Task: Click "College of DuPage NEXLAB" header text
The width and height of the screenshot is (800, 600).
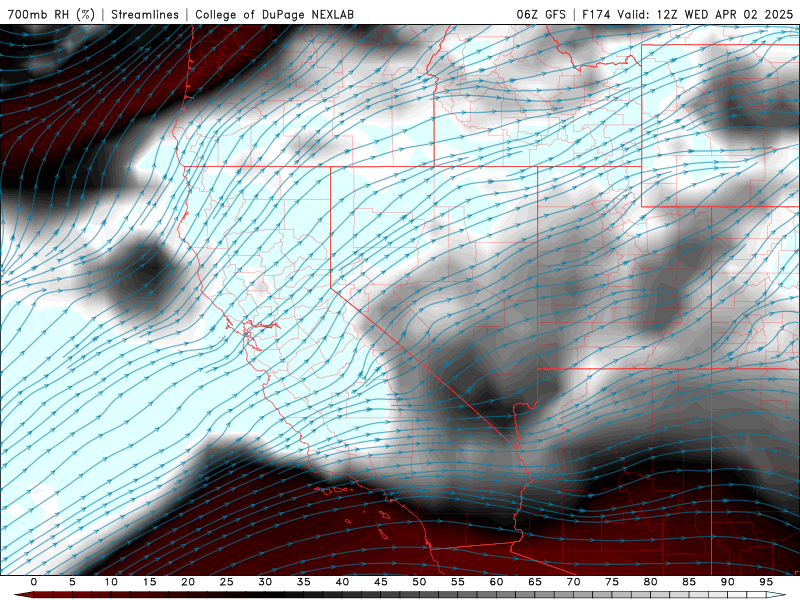Action: 274,14
